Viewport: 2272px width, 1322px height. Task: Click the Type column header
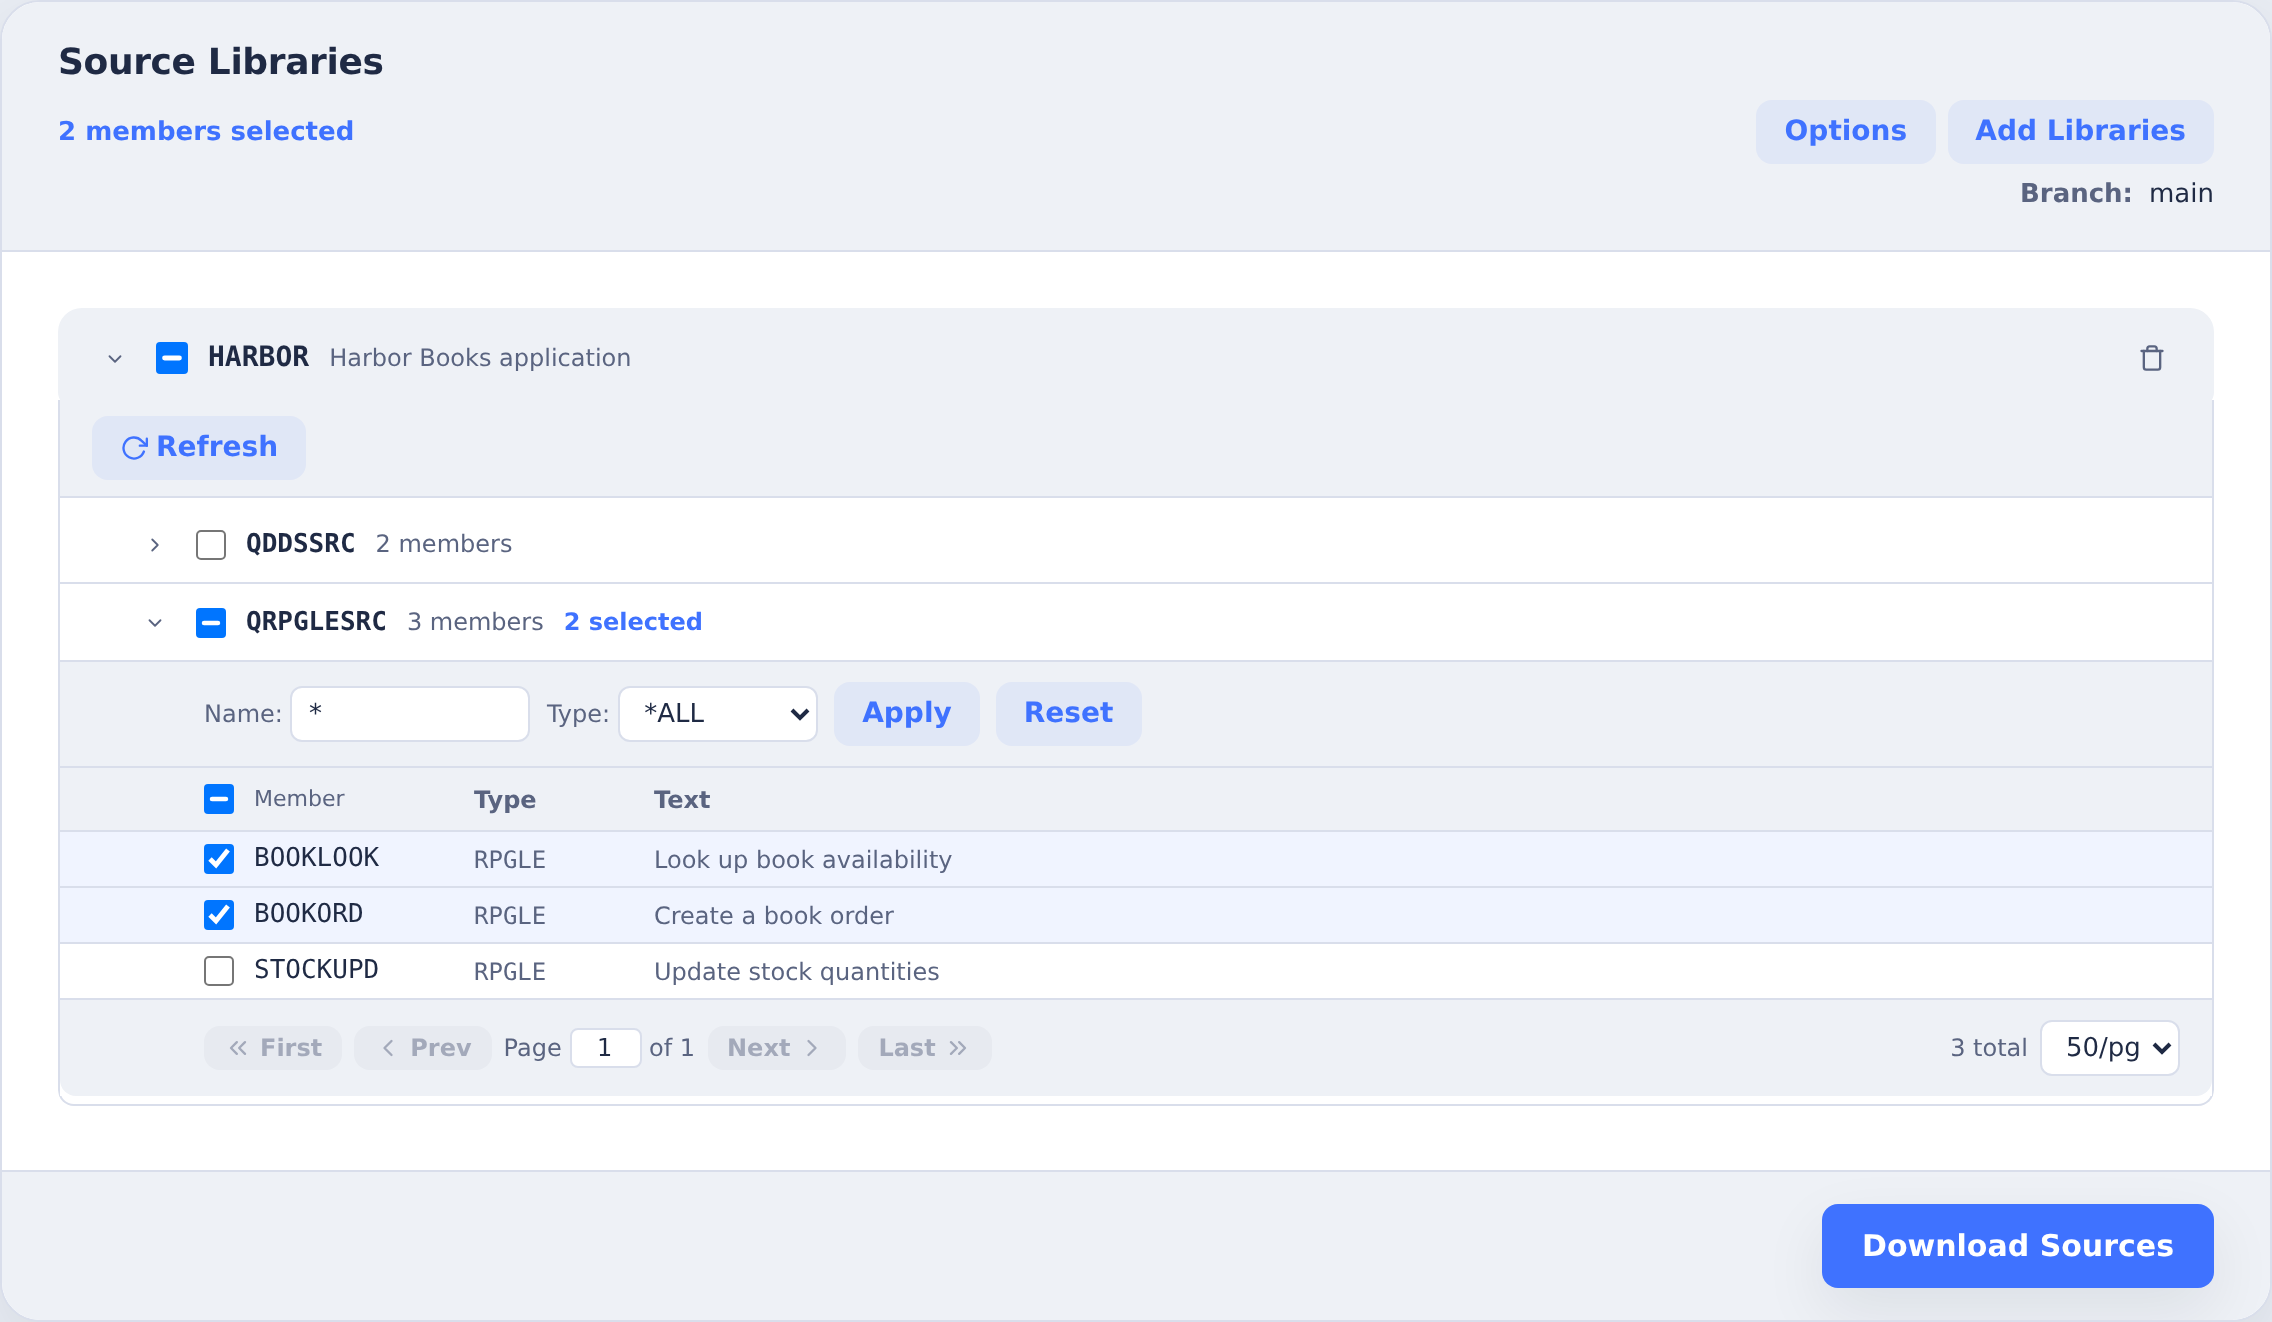pos(505,800)
